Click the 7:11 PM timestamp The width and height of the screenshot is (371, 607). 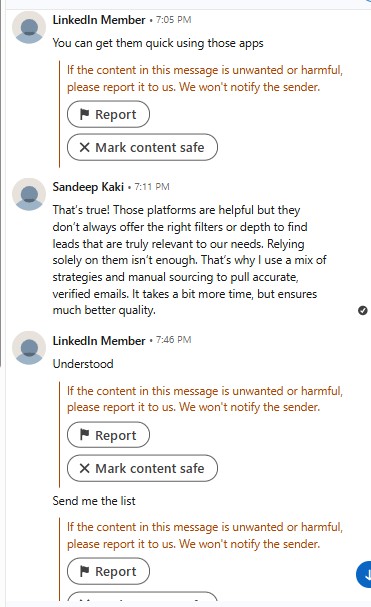152,187
